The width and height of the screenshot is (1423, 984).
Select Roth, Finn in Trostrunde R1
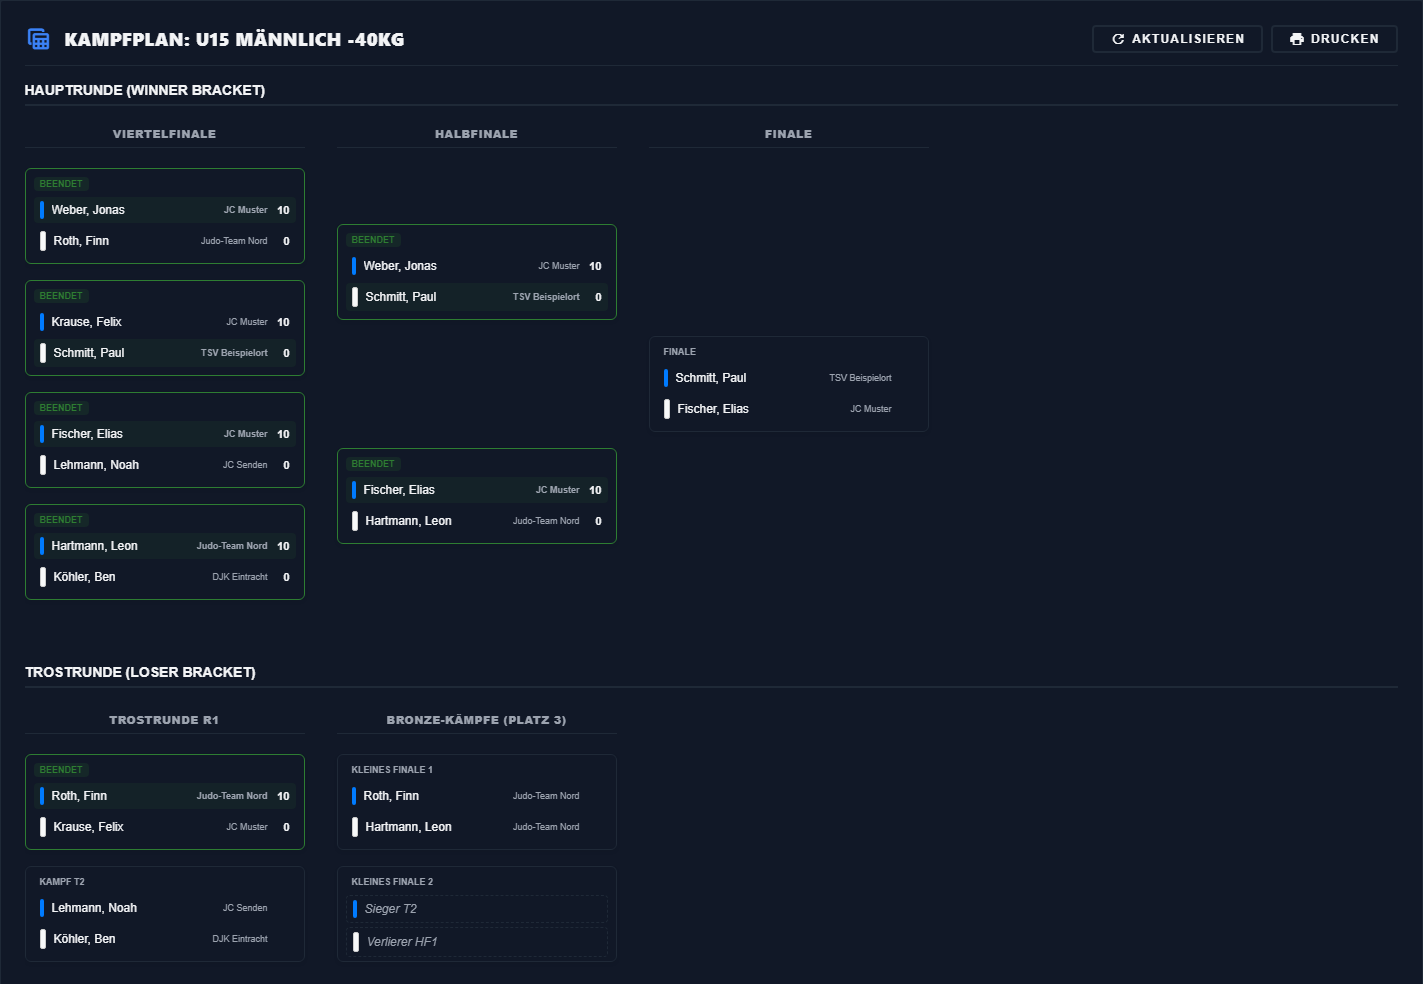(x=165, y=796)
